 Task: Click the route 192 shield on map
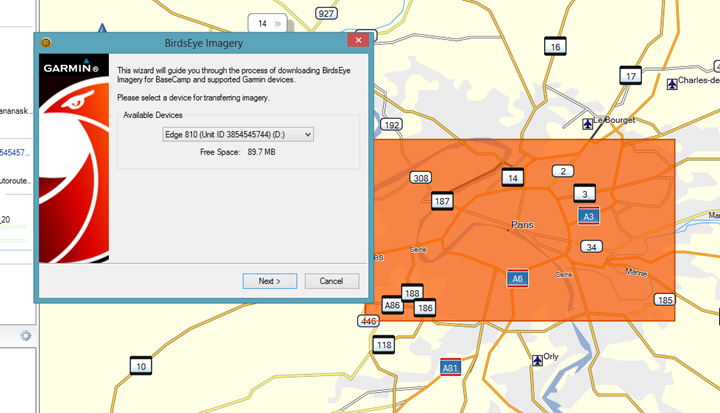(x=392, y=125)
